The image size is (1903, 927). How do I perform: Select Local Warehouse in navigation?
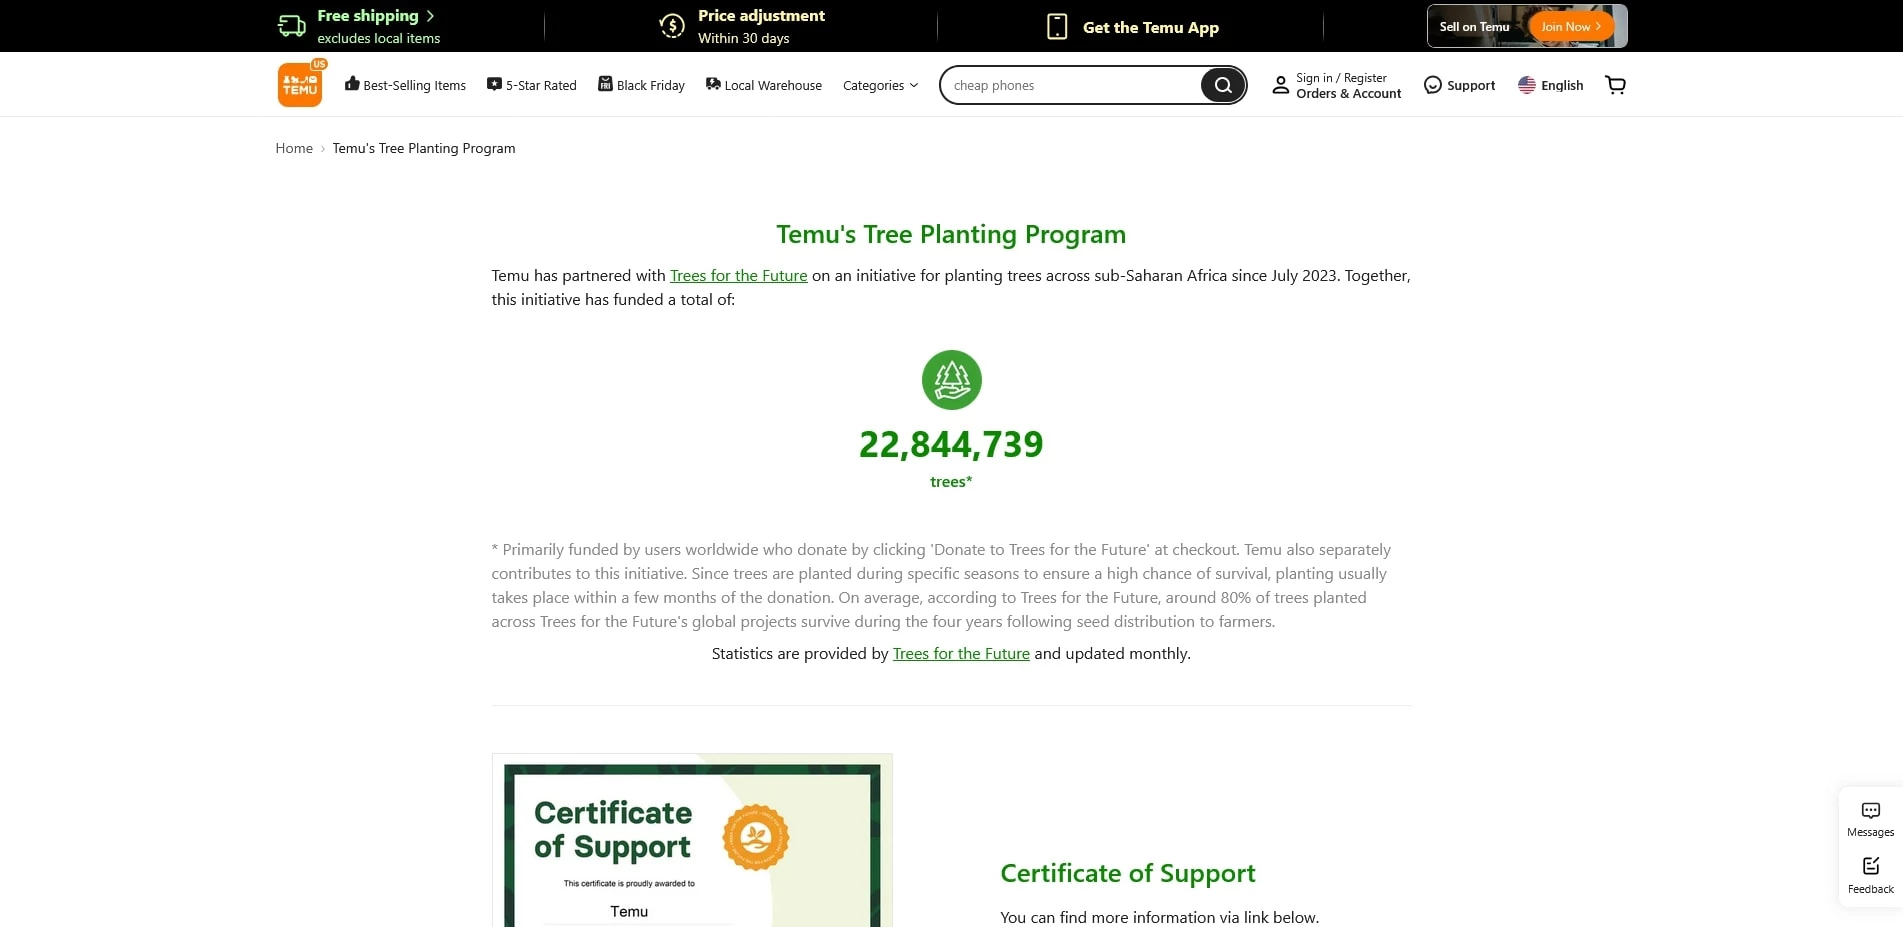click(763, 85)
